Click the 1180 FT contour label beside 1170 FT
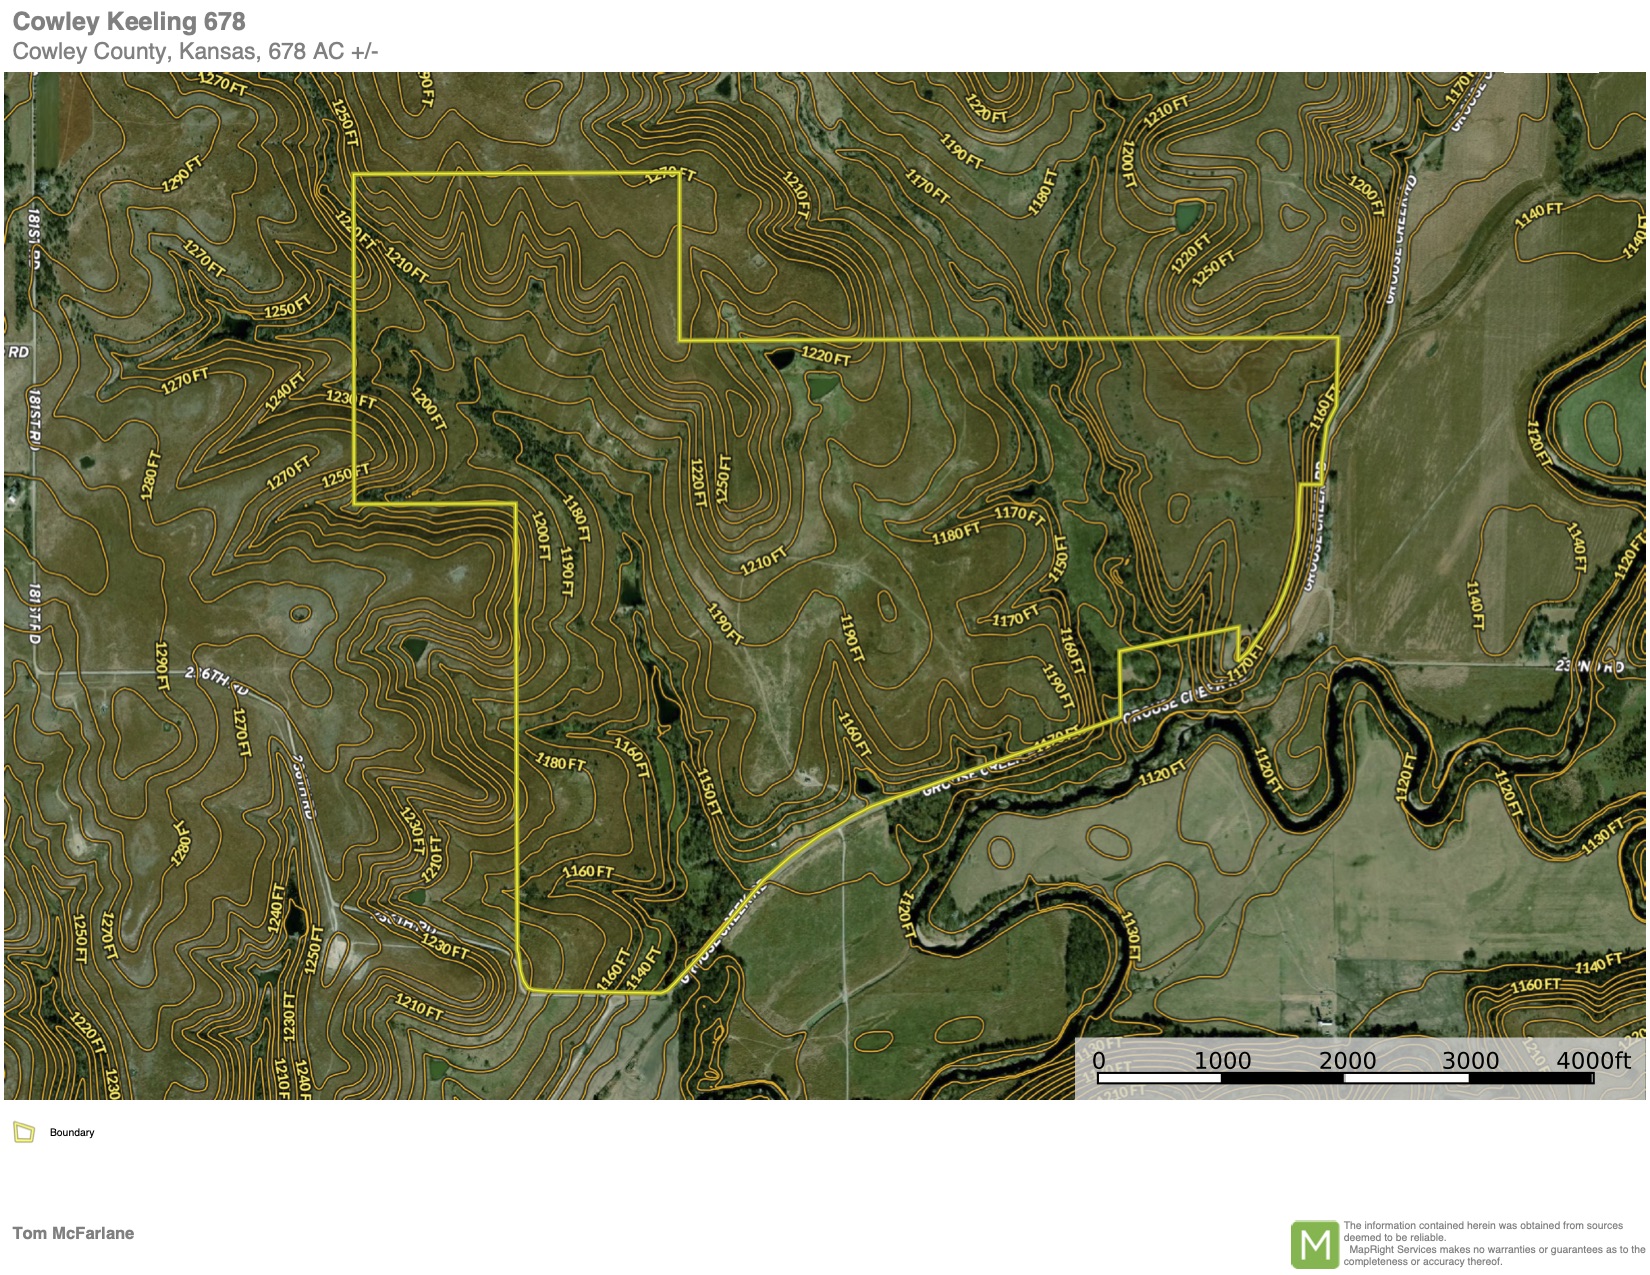This screenshot has height=1275, width=1650. pos(956,535)
